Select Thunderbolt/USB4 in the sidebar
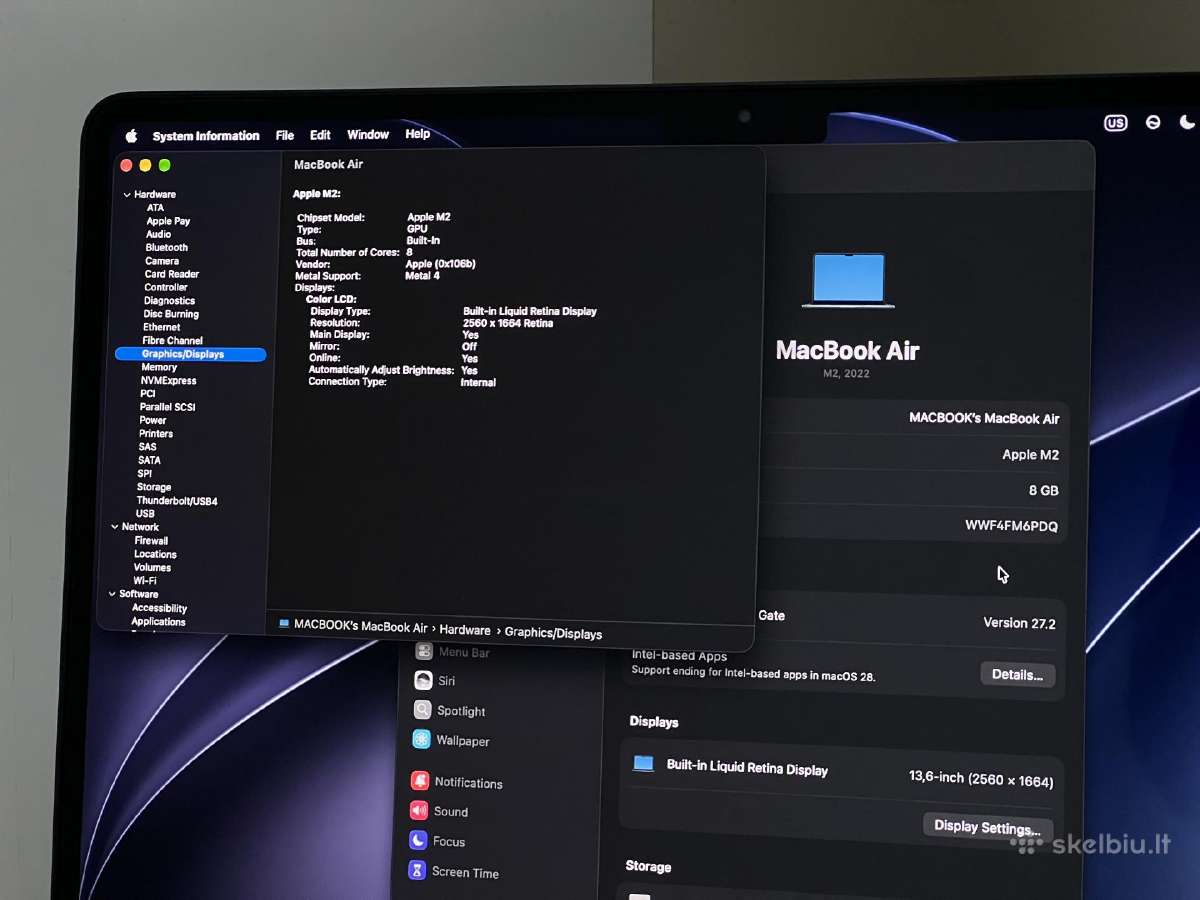This screenshot has height=900, width=1200. [x=177, y=501]
